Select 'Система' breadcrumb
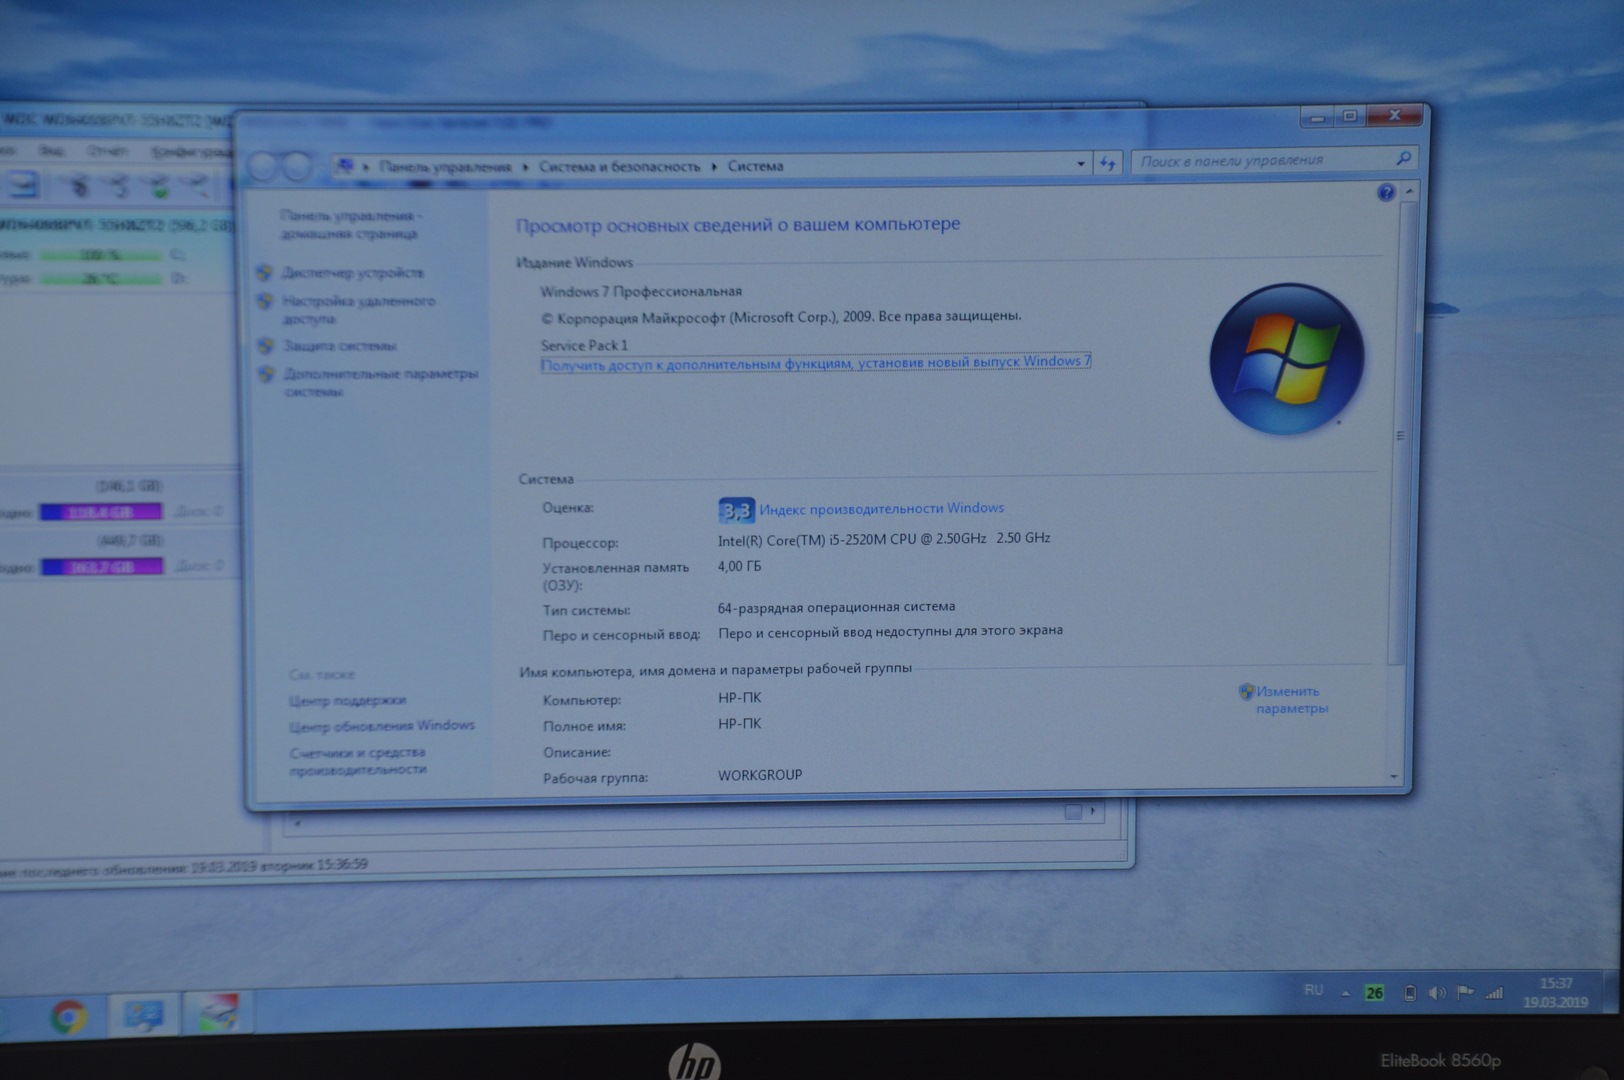 755,166
